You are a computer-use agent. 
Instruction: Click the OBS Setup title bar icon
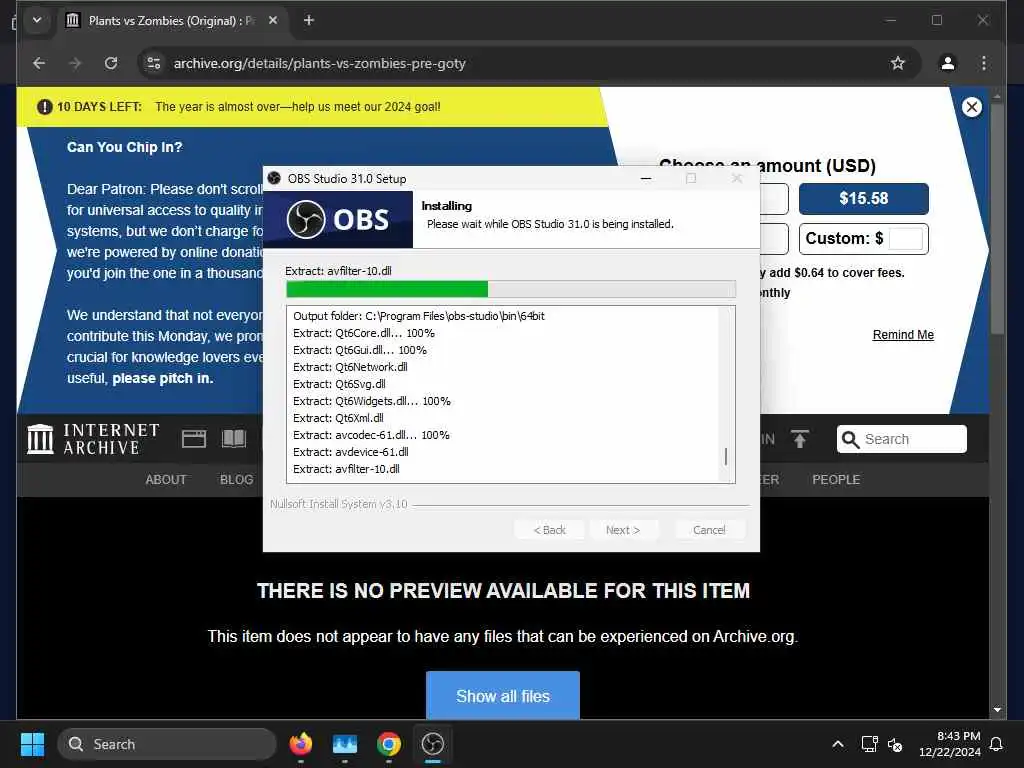[274, 178]
